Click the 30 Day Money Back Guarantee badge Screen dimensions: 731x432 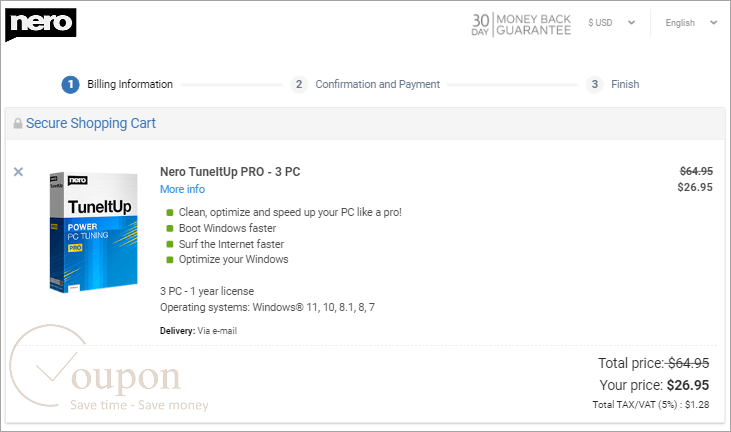tap(521, 25)
